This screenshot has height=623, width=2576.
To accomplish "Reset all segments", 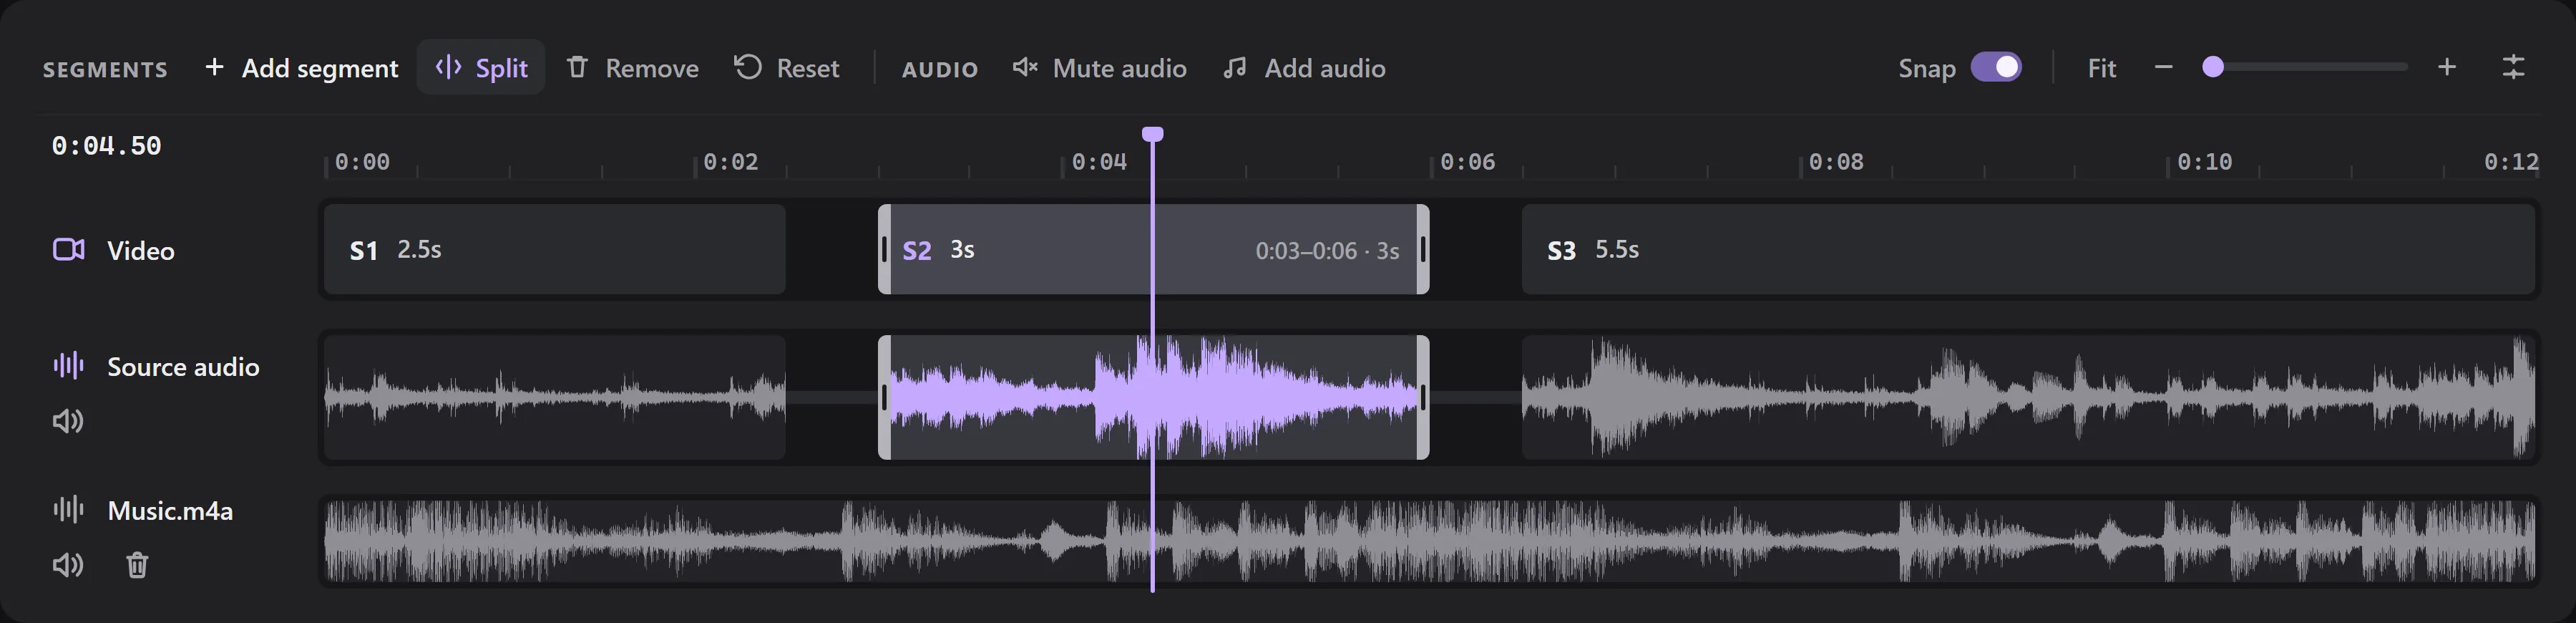I will point(787,68).
